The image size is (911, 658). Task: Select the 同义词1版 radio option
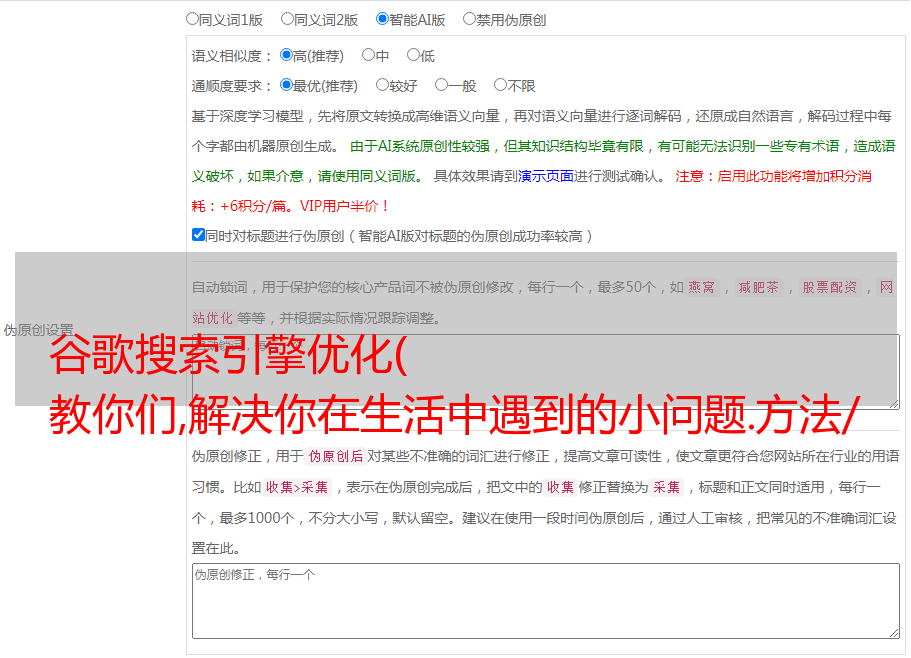click(192, 19)
